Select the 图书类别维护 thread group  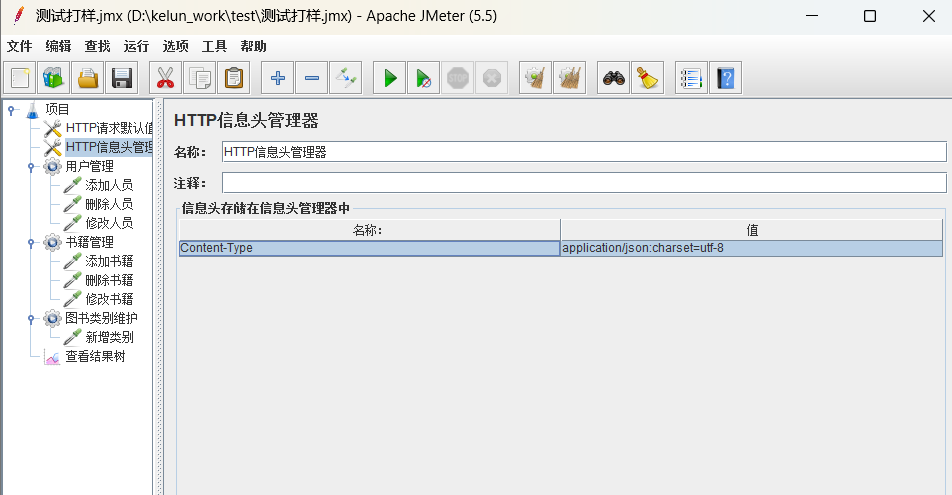pyautogui.click(x=101, y=318)
